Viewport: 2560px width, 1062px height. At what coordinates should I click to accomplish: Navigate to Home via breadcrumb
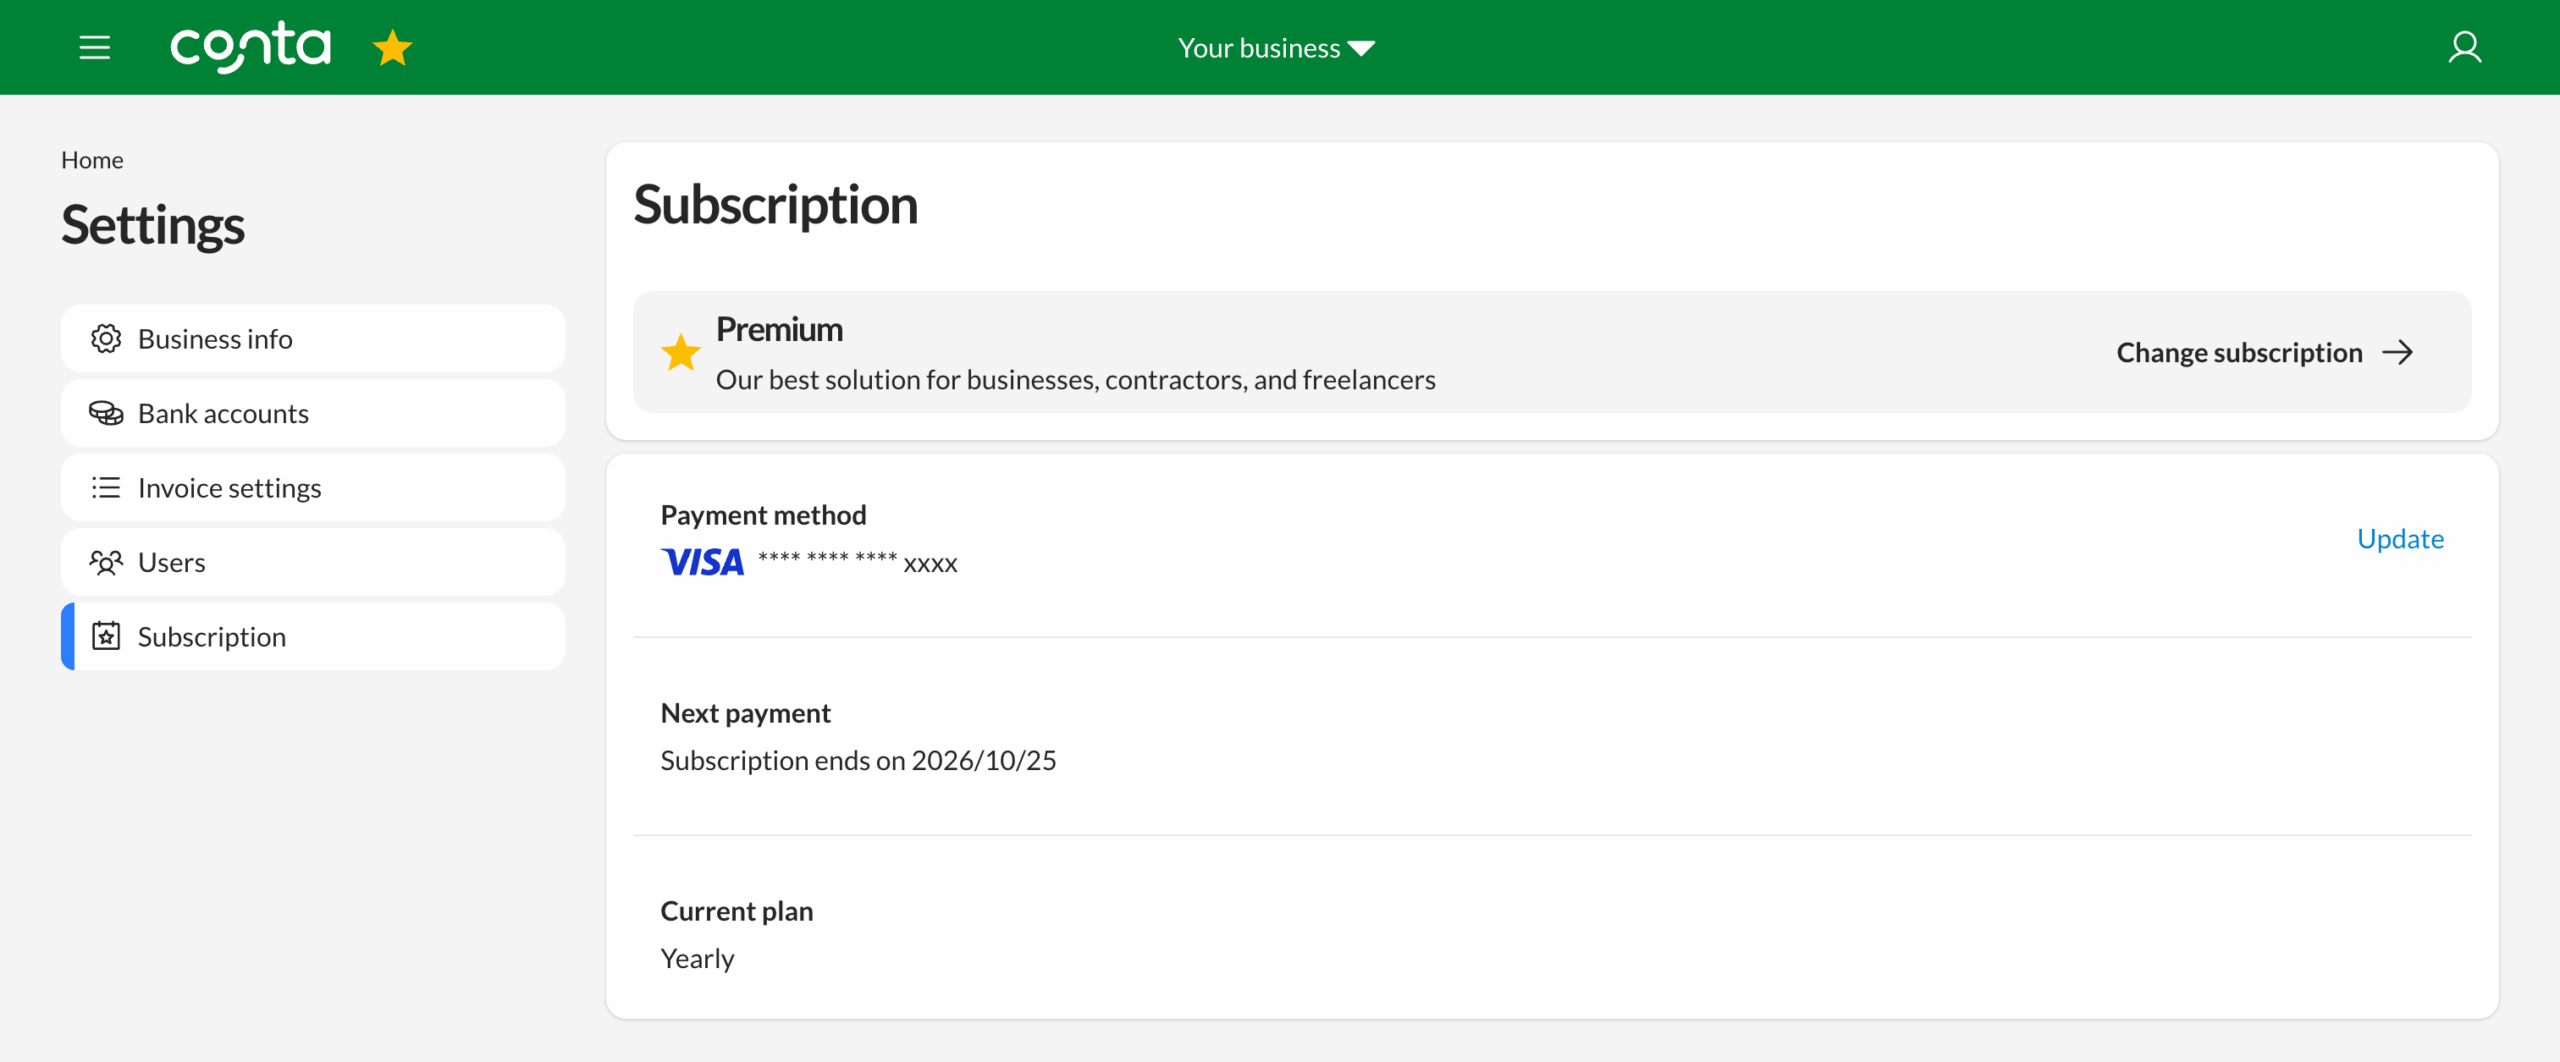[92, 160]
